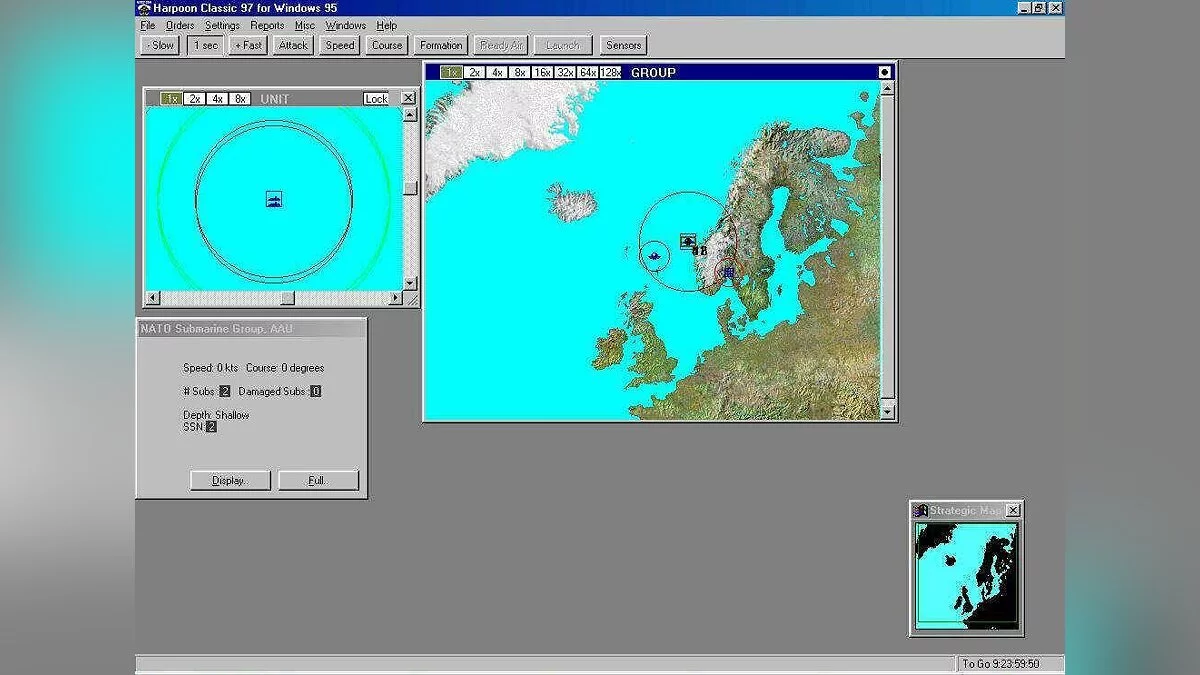Click the 1 sec time step button
Screen dimensions: 1200x675
[x=206, y=45]
